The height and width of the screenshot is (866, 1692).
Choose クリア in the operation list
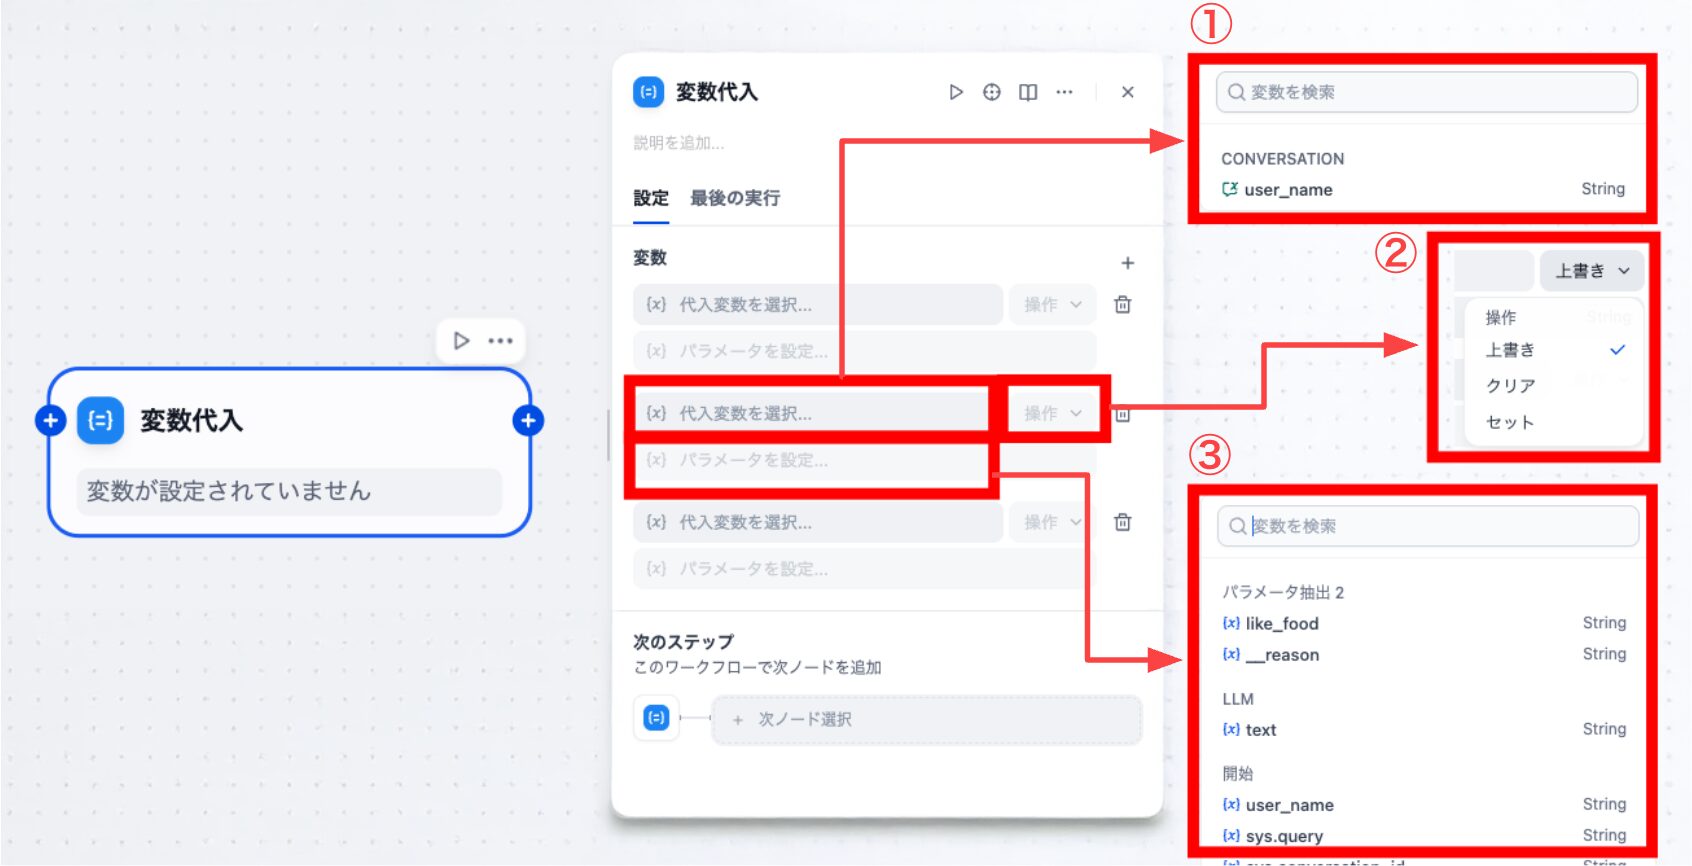(x=1511, y=386)
